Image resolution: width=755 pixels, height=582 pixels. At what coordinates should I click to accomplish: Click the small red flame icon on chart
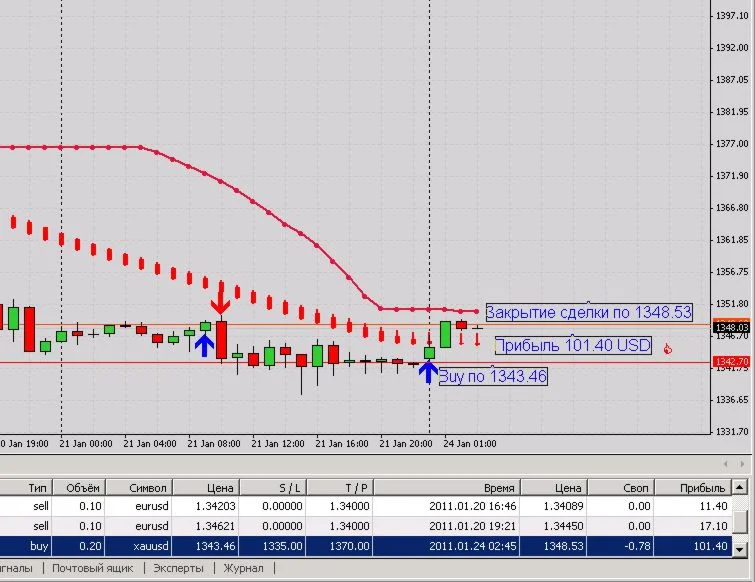pos(667,349)
